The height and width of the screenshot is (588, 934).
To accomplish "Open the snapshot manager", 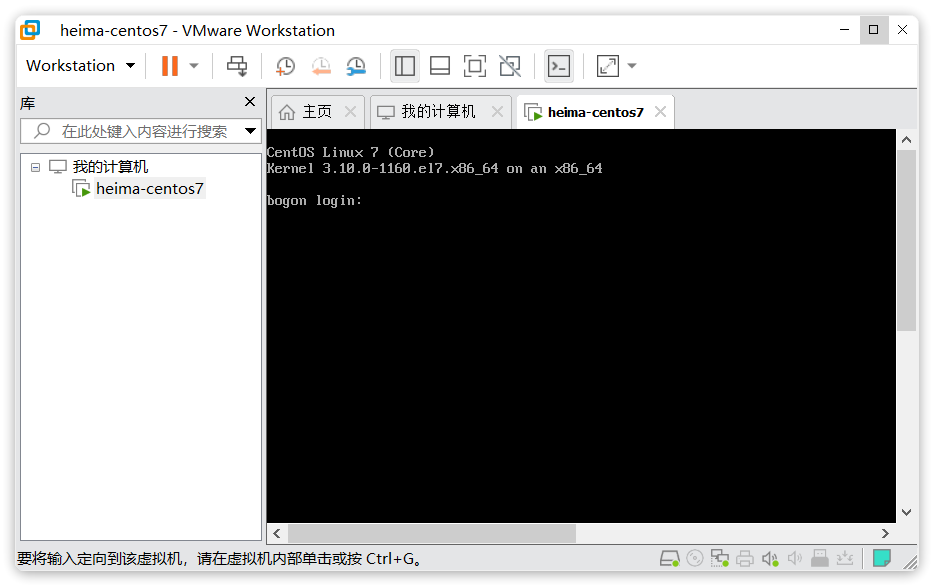I will coord(356,66).
